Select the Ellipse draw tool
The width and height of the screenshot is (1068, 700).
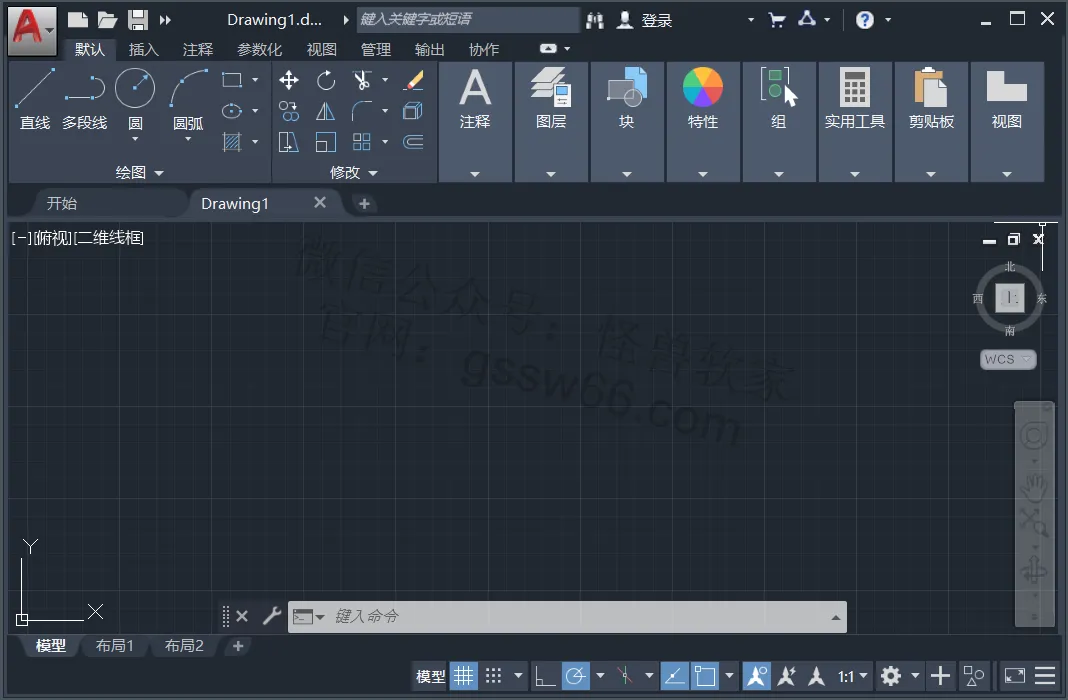(232, 110)
